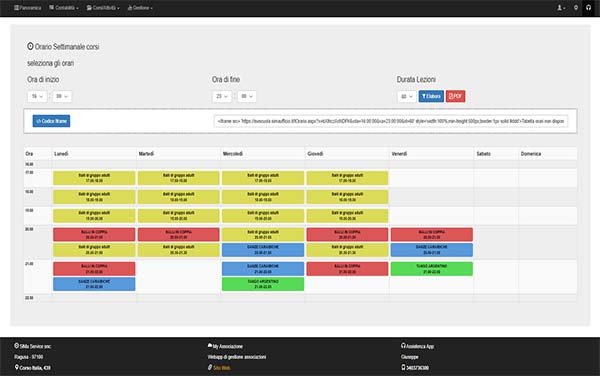Click the Codice Iframe button
The image size is (600, 376).
[51, 121]
